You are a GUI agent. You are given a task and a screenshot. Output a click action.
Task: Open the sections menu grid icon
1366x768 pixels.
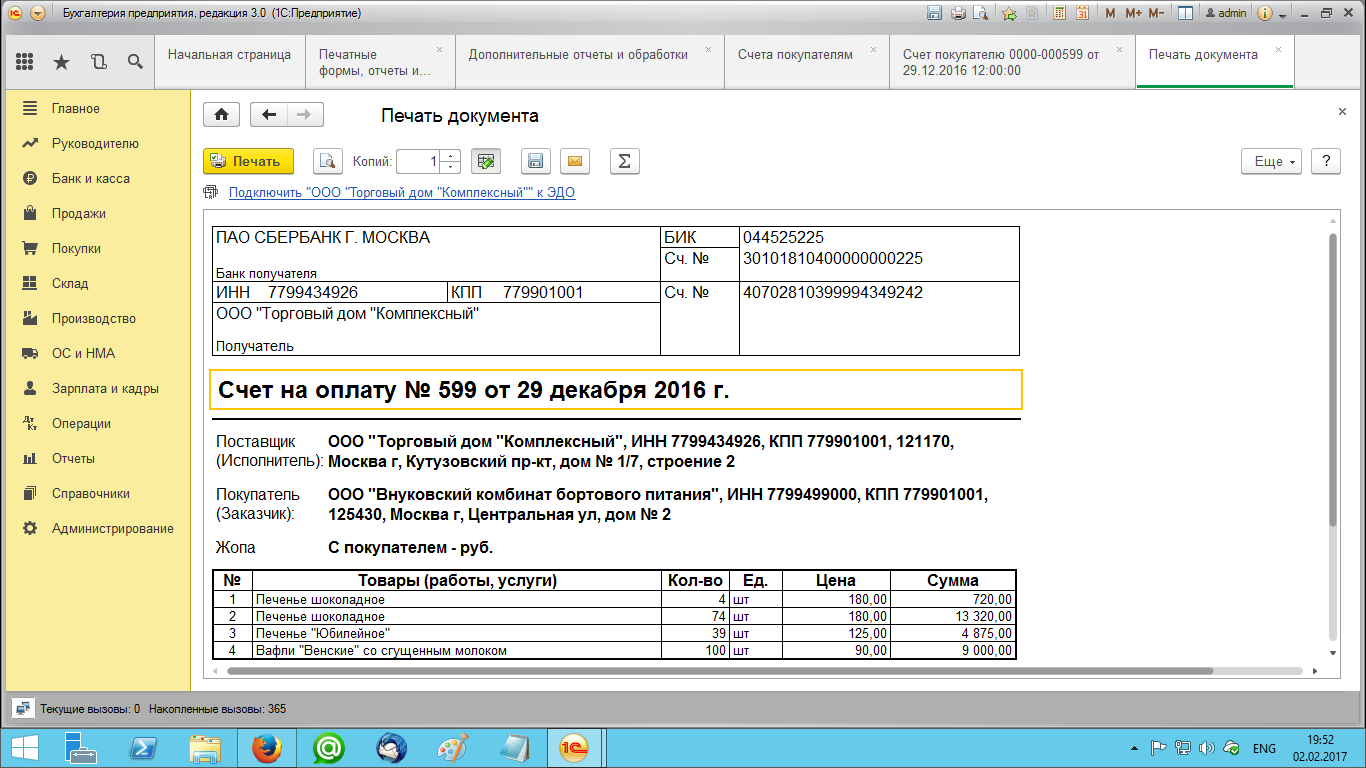tap(25, 62)
